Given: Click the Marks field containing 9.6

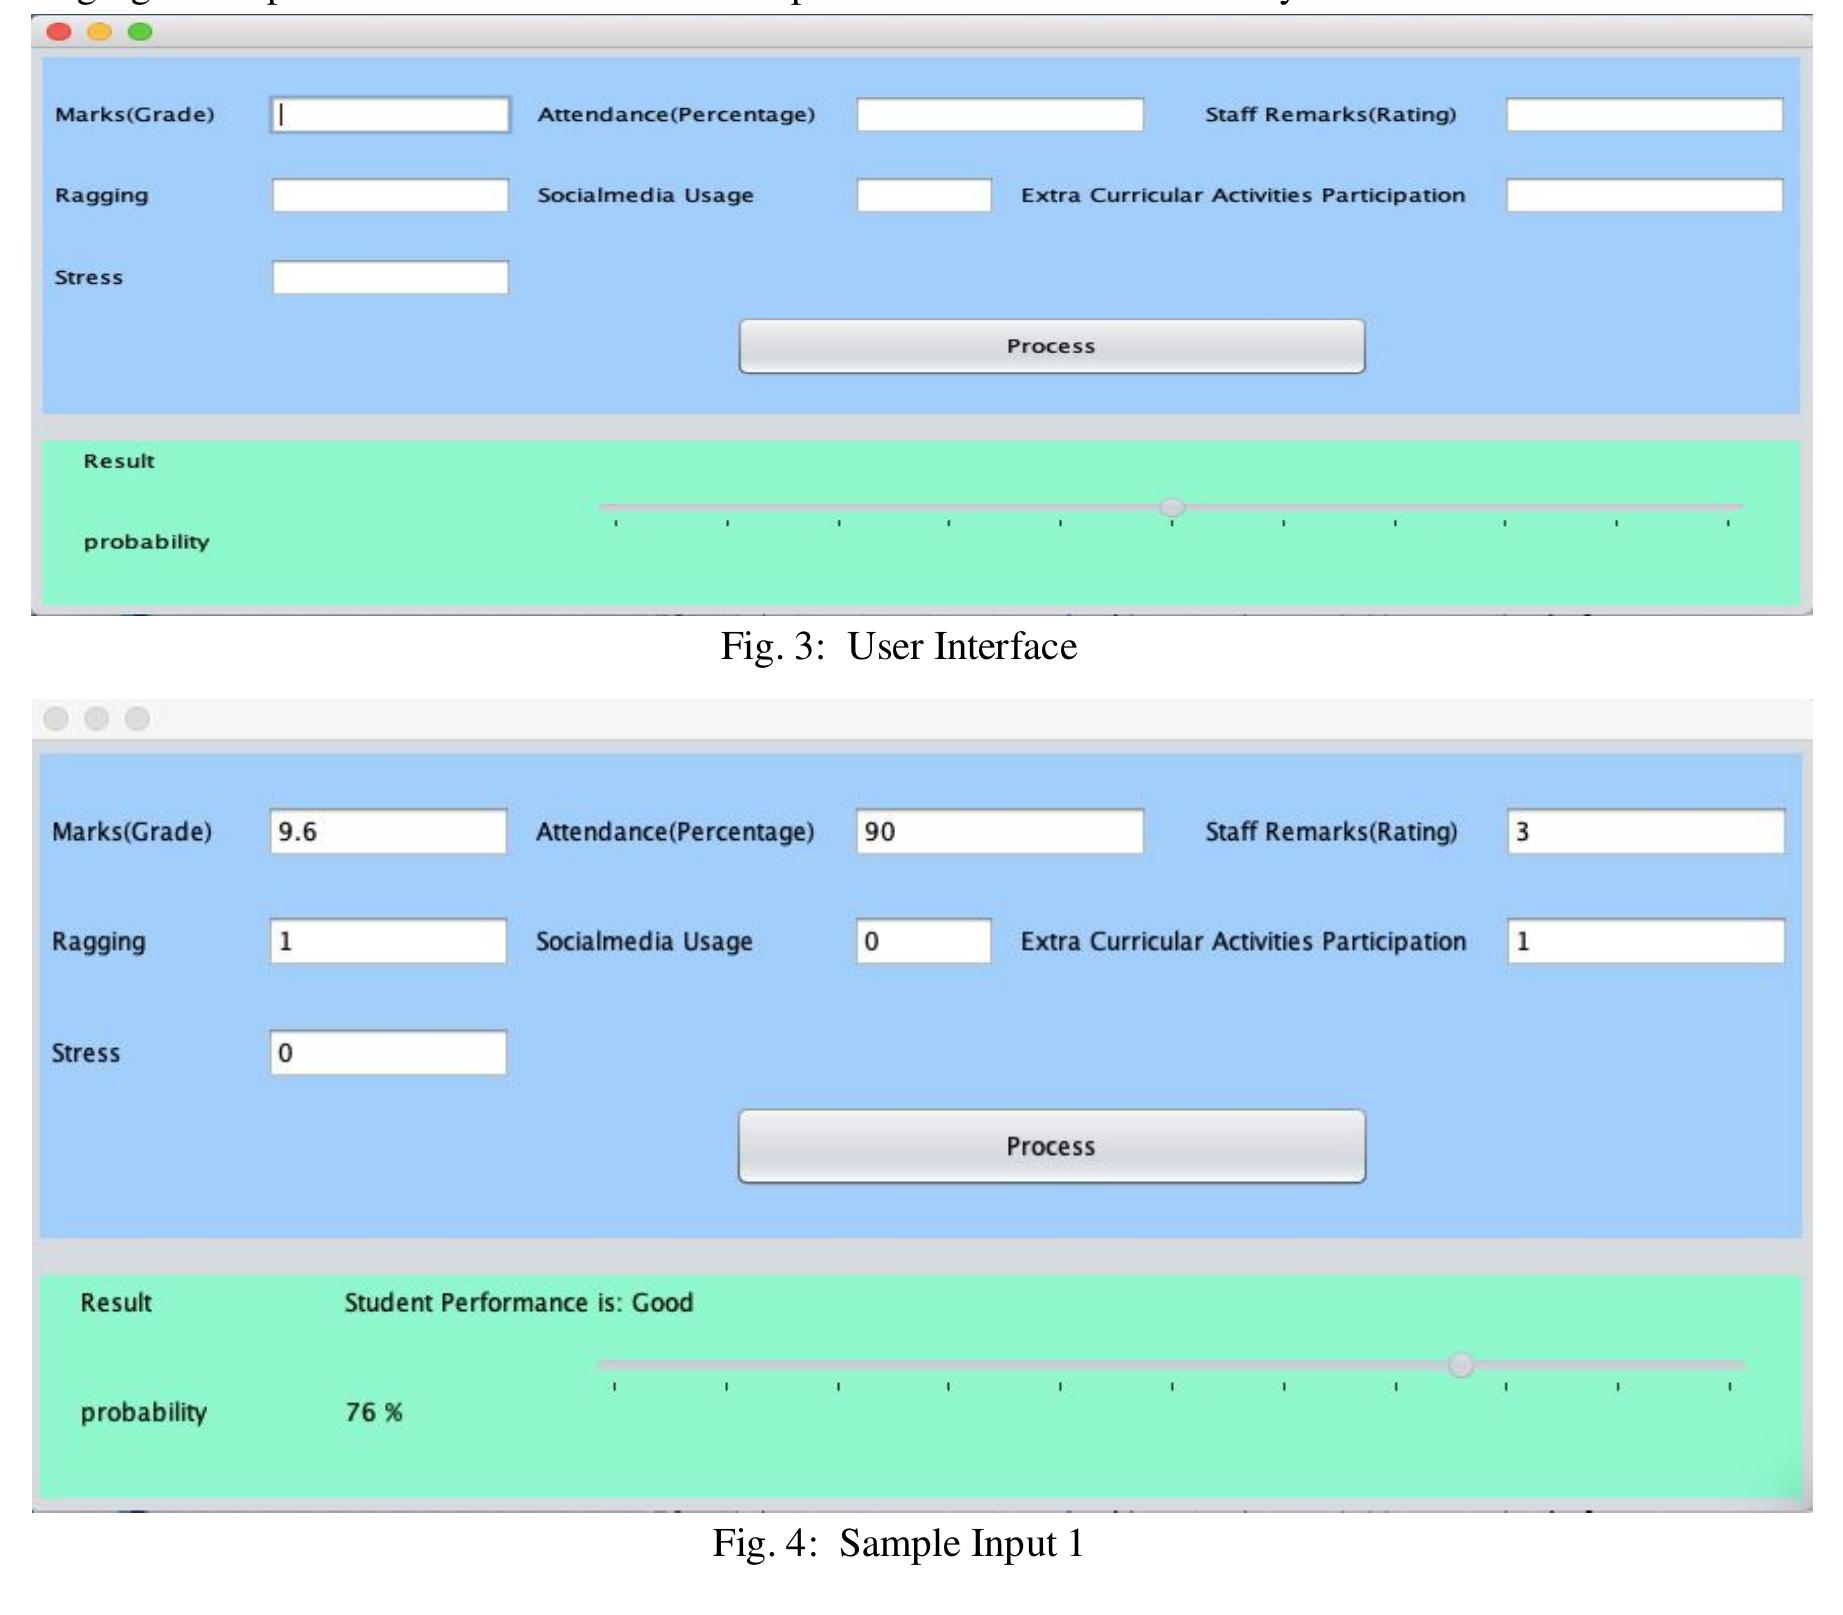Looking at the screenshot, I should tap(388, 831).
